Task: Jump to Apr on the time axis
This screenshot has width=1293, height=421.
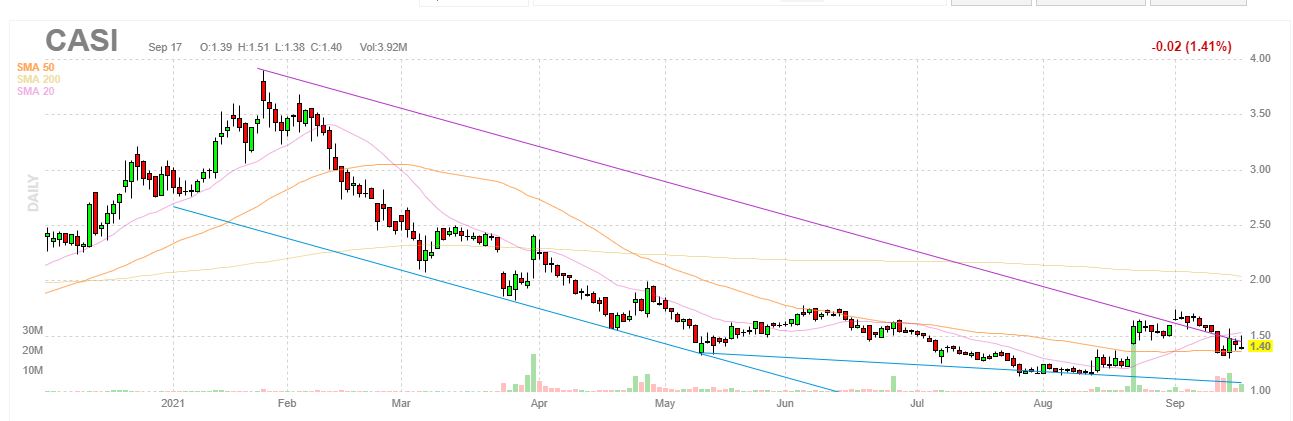Action: (539, 404)
